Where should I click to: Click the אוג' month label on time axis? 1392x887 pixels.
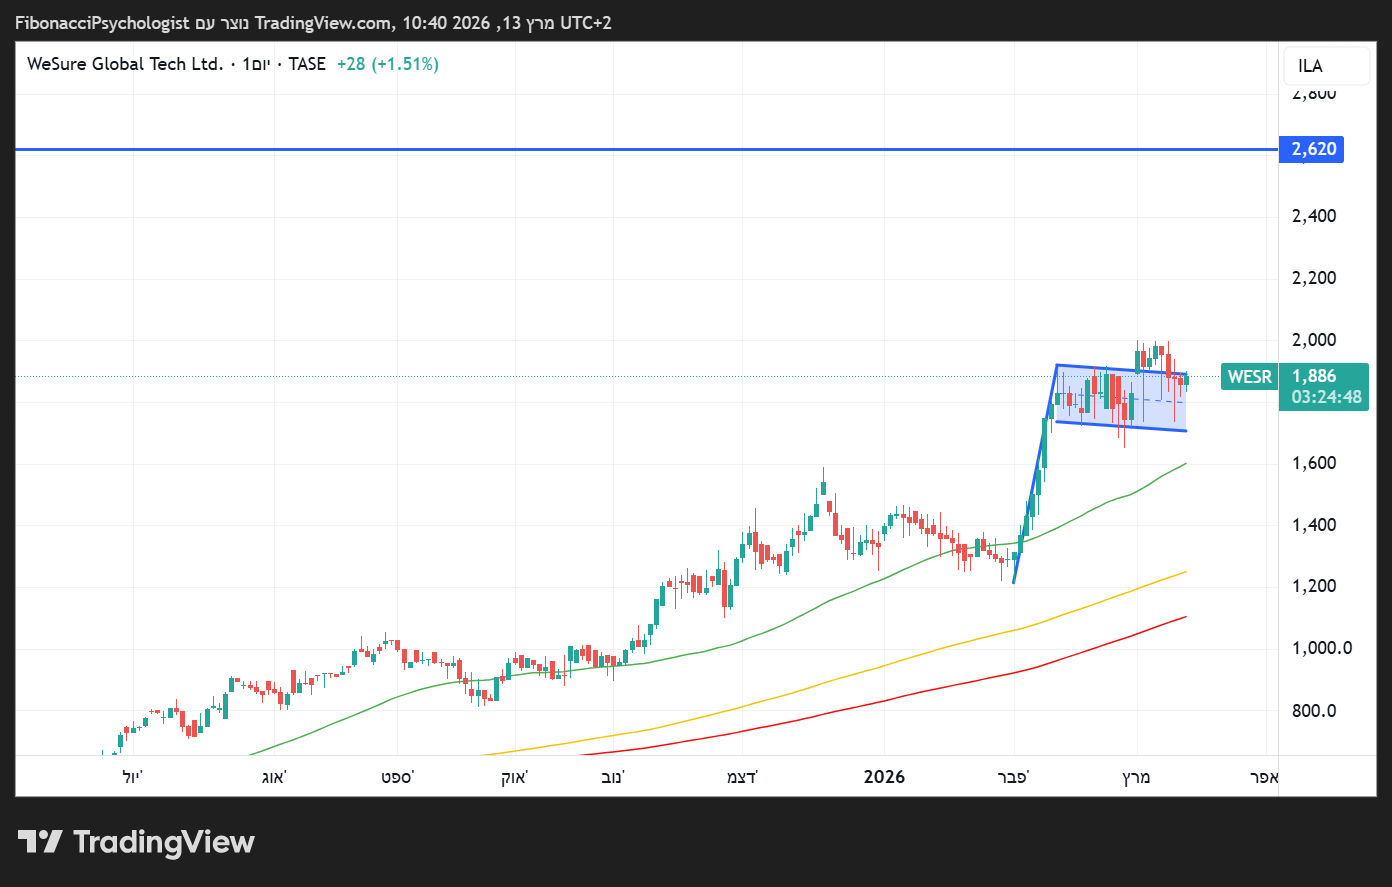click(x=274, y=777)
